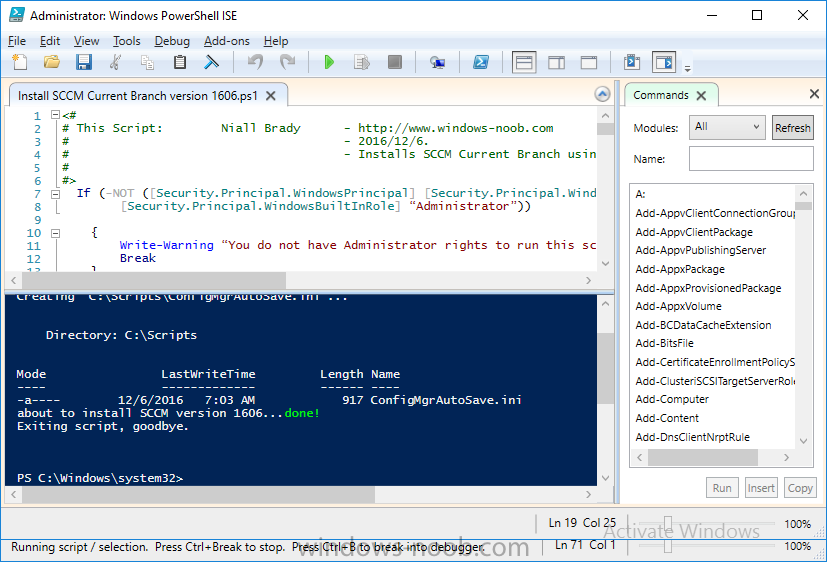Redo the last edit

point(287,62)
